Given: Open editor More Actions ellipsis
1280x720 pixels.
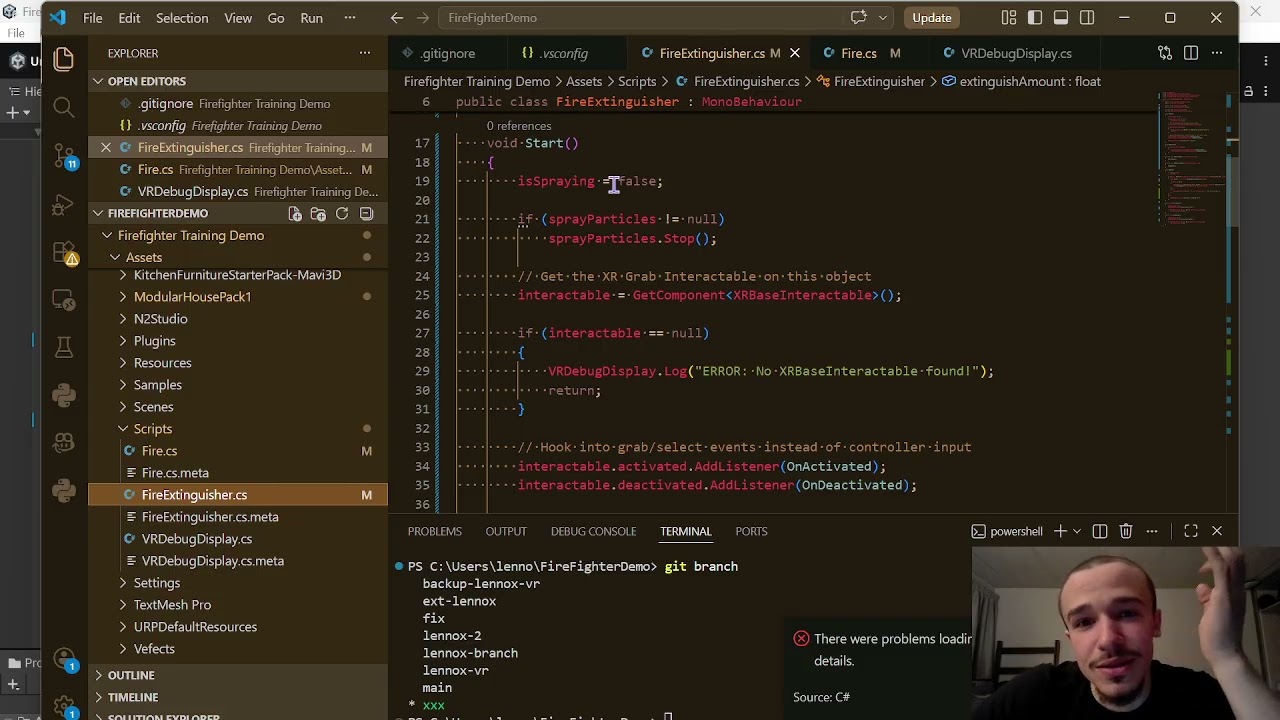Looking at the screenshot, I should point(1217,53).
